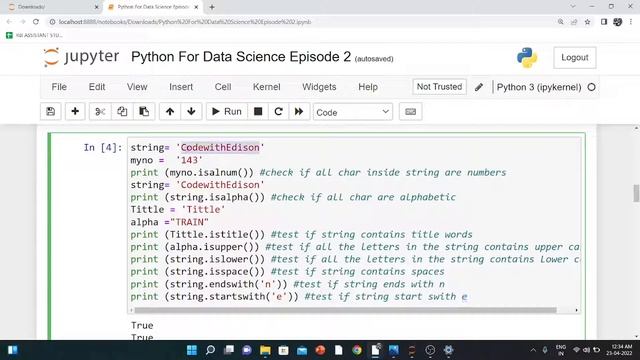This screenshot has height=360, width=640.
Task: Open the Help menu
Action: [368, 87]
